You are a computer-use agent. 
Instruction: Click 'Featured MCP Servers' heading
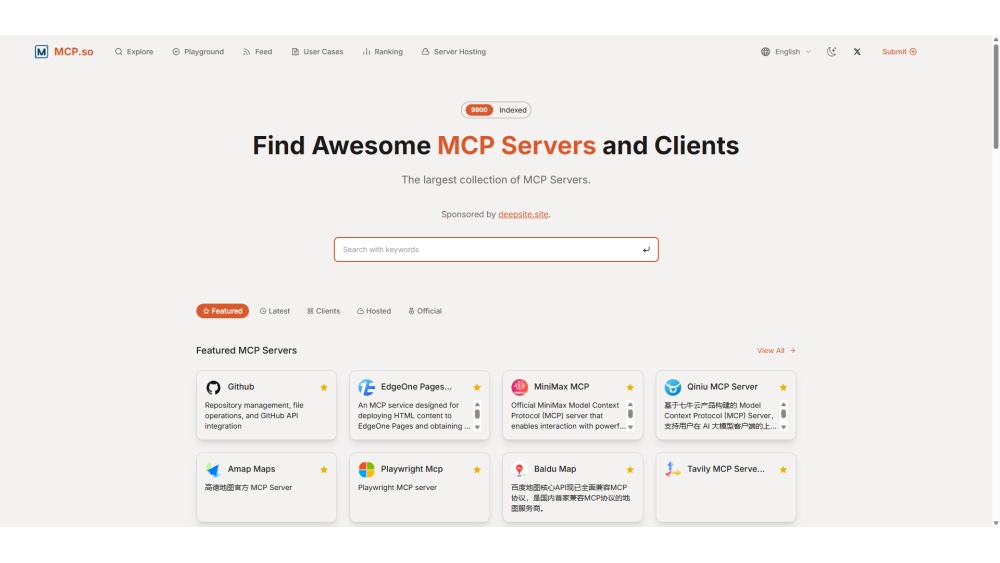[246, 350]
